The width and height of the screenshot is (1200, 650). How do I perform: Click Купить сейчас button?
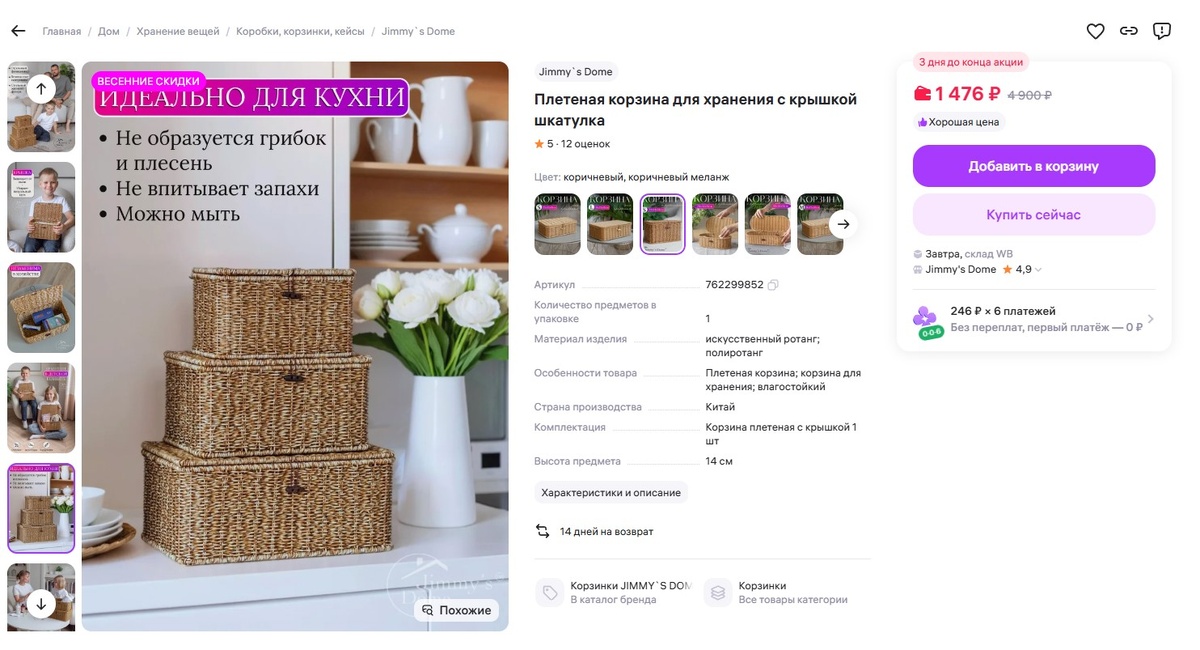click(1034, 215)
